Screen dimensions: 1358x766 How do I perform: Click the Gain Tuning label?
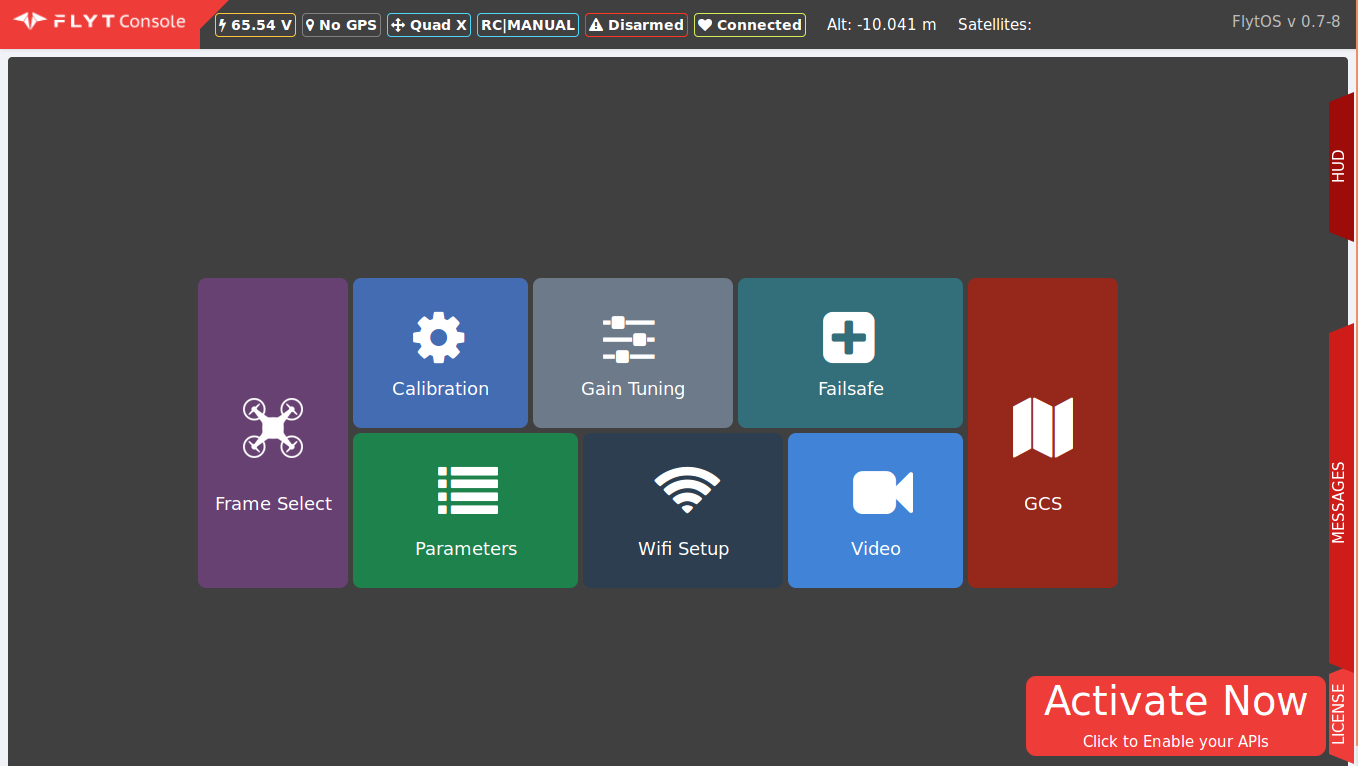click(x=633, y=389)
